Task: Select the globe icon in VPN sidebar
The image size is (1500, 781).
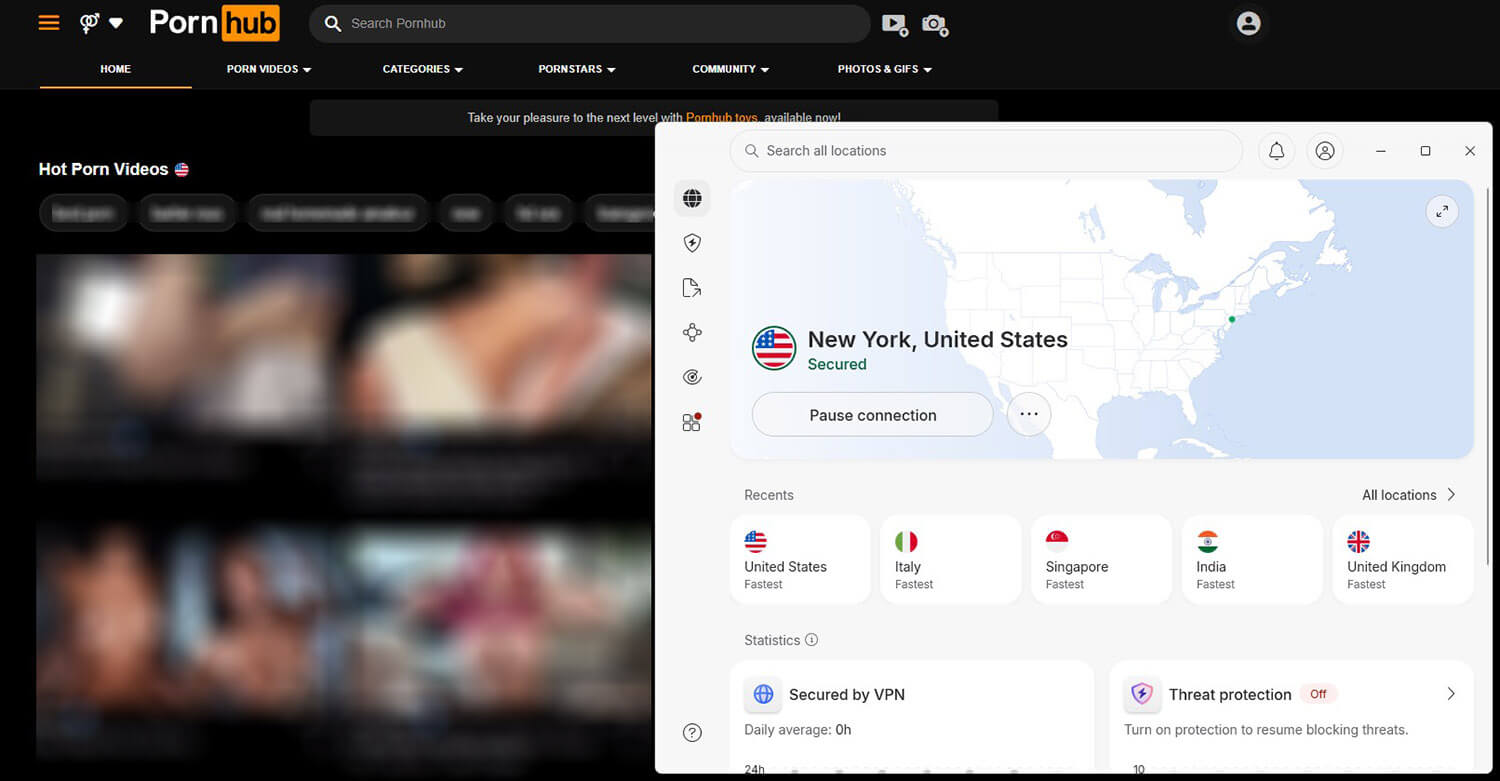Action: coord(692,198)
